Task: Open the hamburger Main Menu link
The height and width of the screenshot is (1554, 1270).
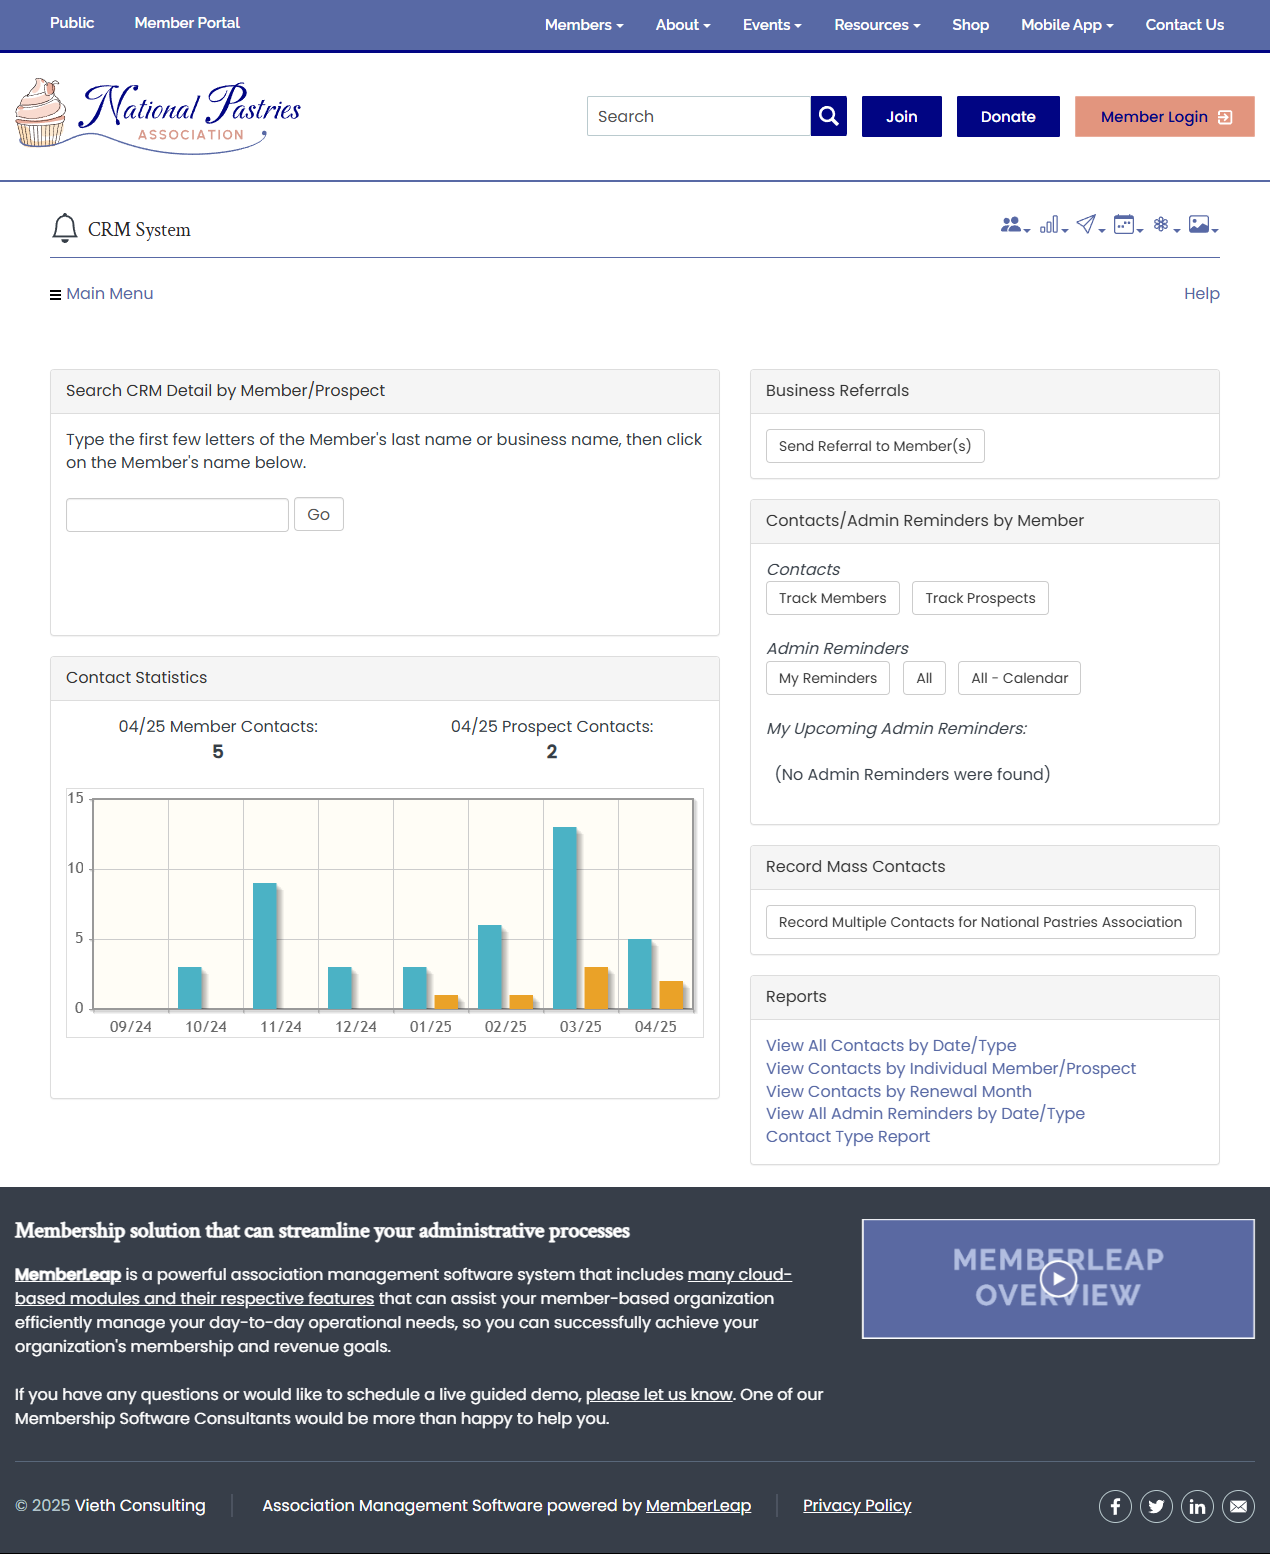Action: (102, 294)
